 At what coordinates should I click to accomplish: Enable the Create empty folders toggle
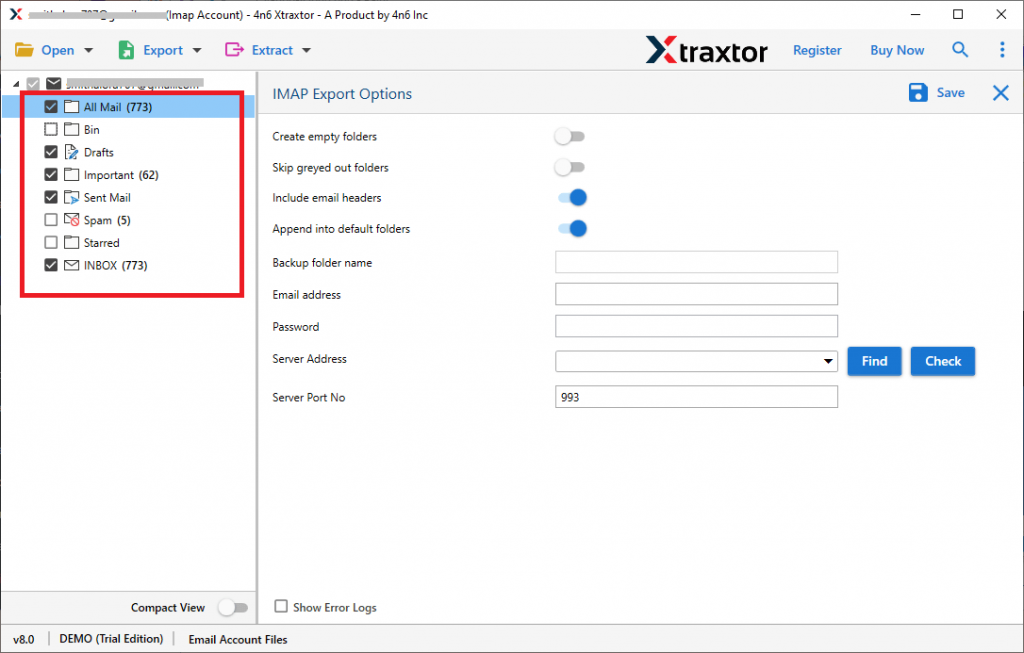(570, 136)
